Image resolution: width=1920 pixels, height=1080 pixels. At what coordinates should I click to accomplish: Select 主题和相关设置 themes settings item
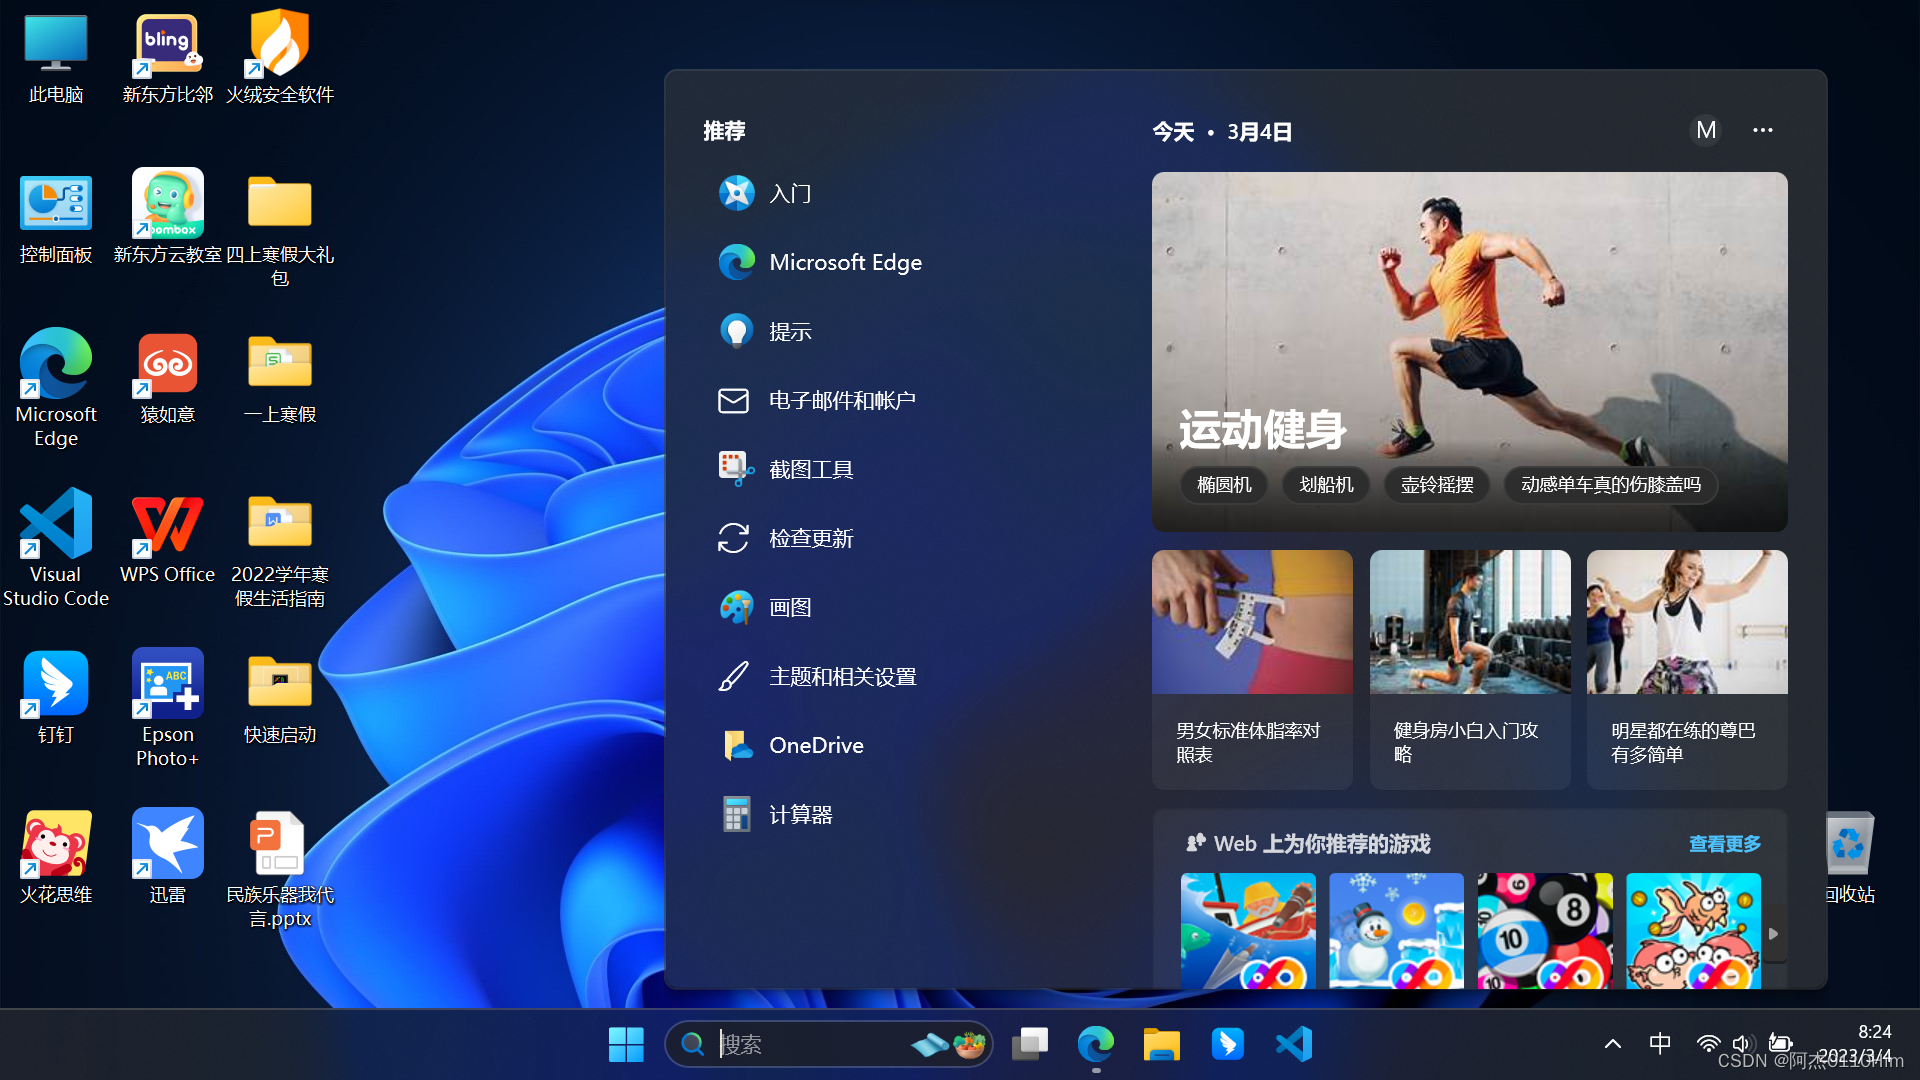coord(841,676)
